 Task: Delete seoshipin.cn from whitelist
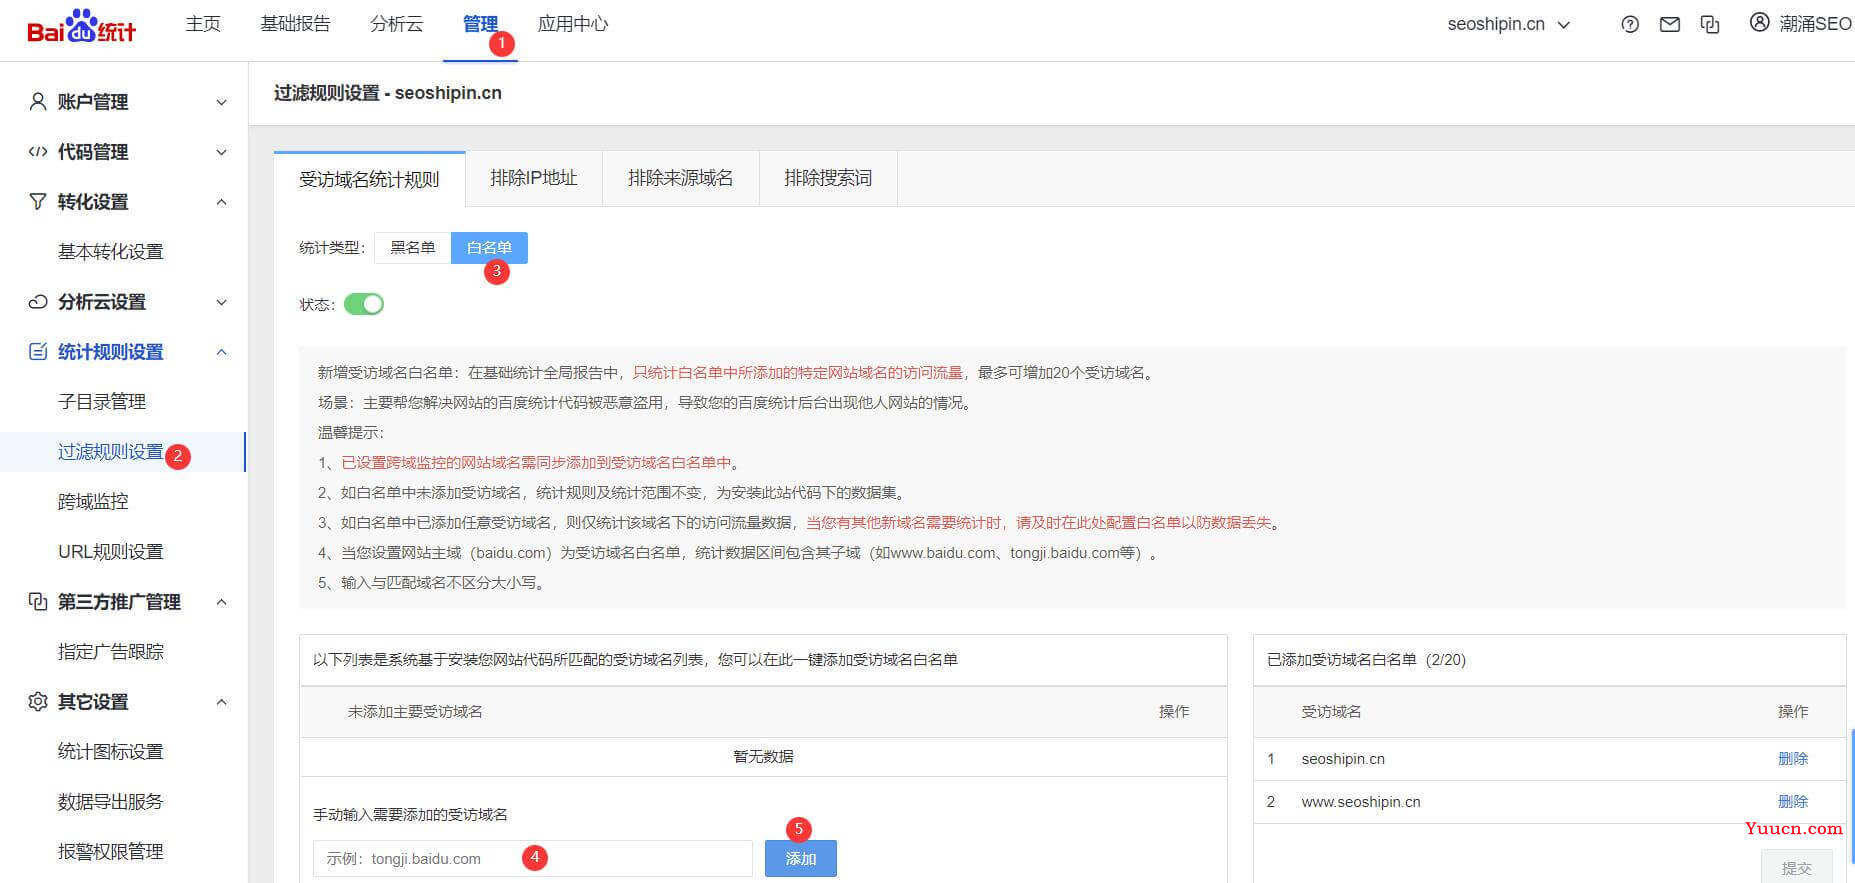pyautogui.click(x=1793, y=759)
